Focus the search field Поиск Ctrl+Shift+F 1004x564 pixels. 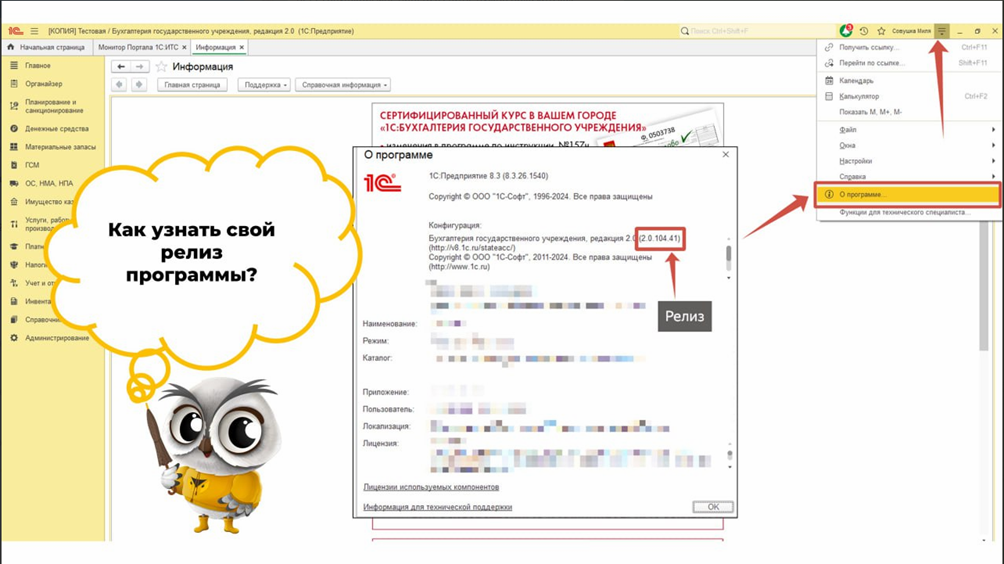coord(759,31)
